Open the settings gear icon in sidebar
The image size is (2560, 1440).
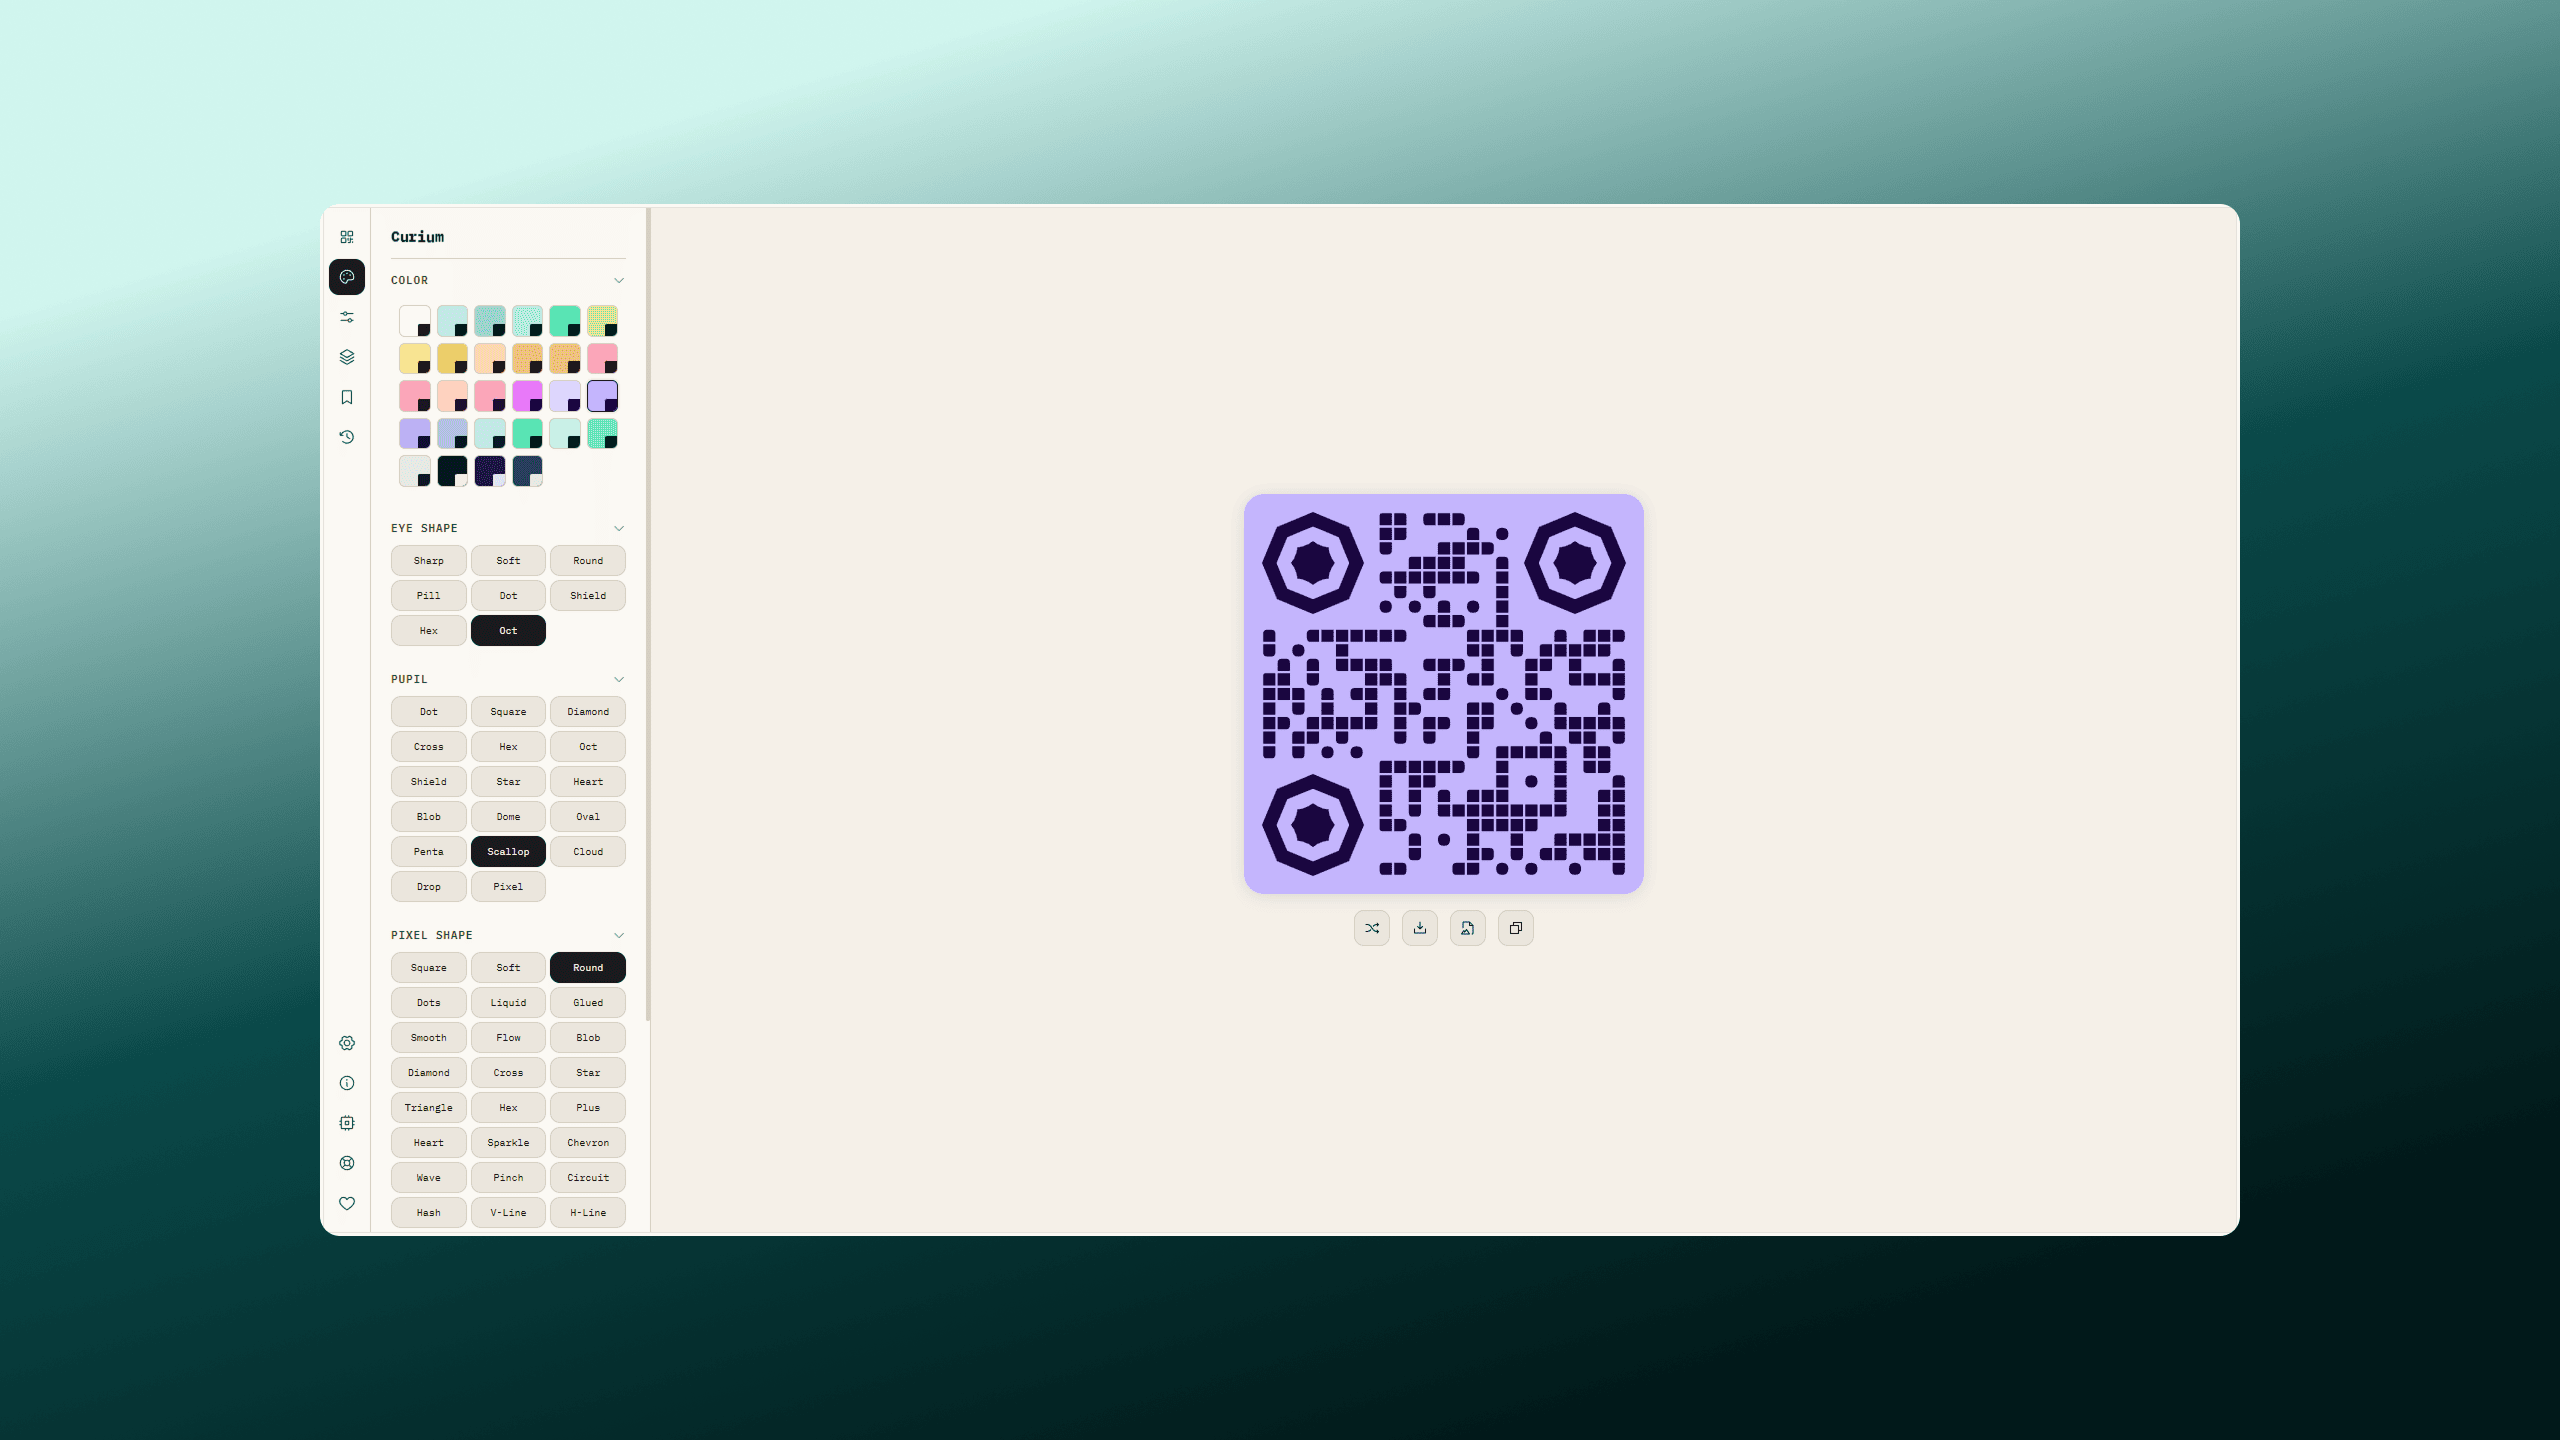(x=347, y=1043)
